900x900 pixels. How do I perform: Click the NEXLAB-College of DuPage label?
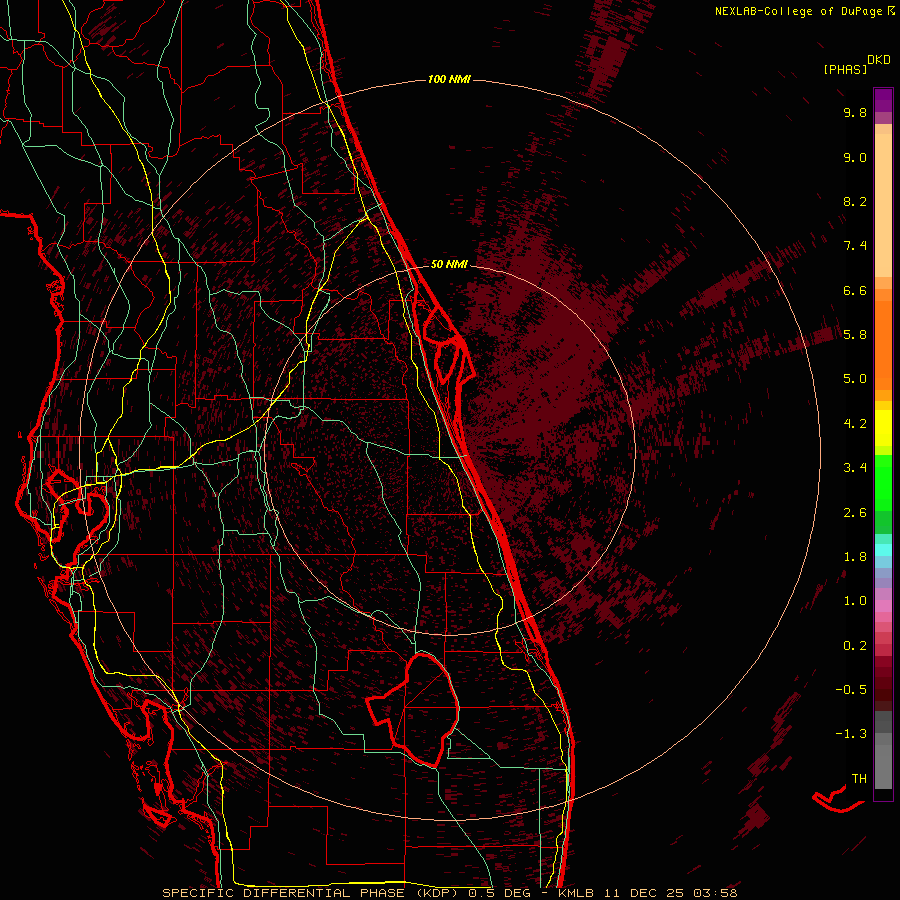798,11
